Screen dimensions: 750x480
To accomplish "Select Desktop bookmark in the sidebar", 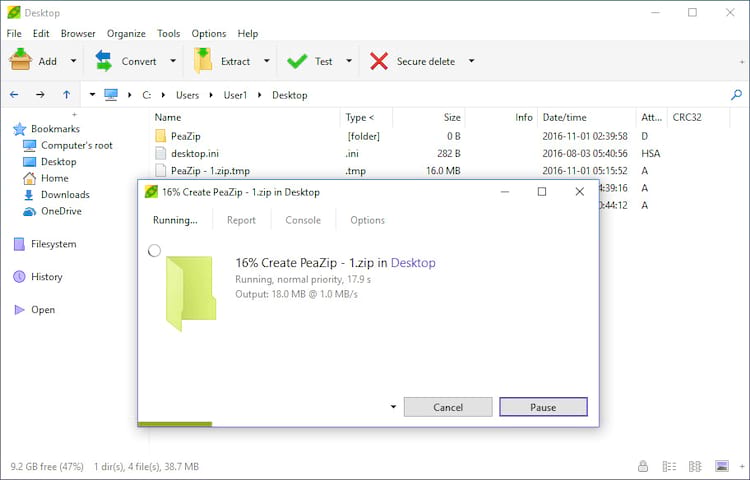I will point(58,162).
